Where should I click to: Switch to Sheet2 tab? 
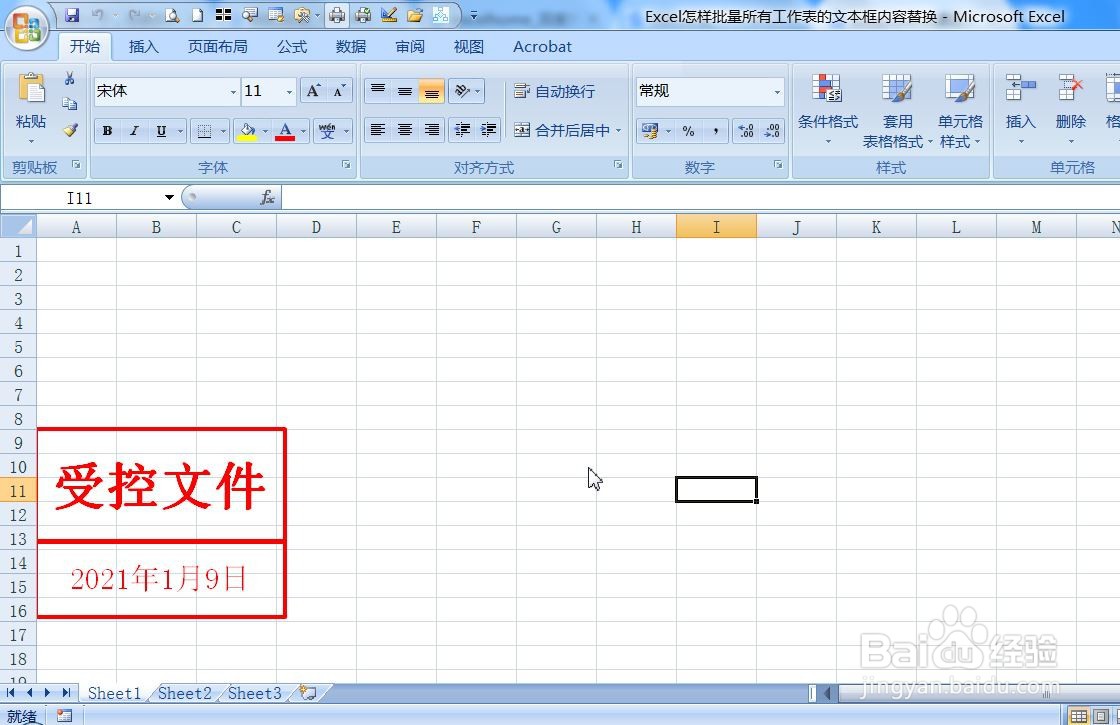pyautogui.click(x=184, y=693)
